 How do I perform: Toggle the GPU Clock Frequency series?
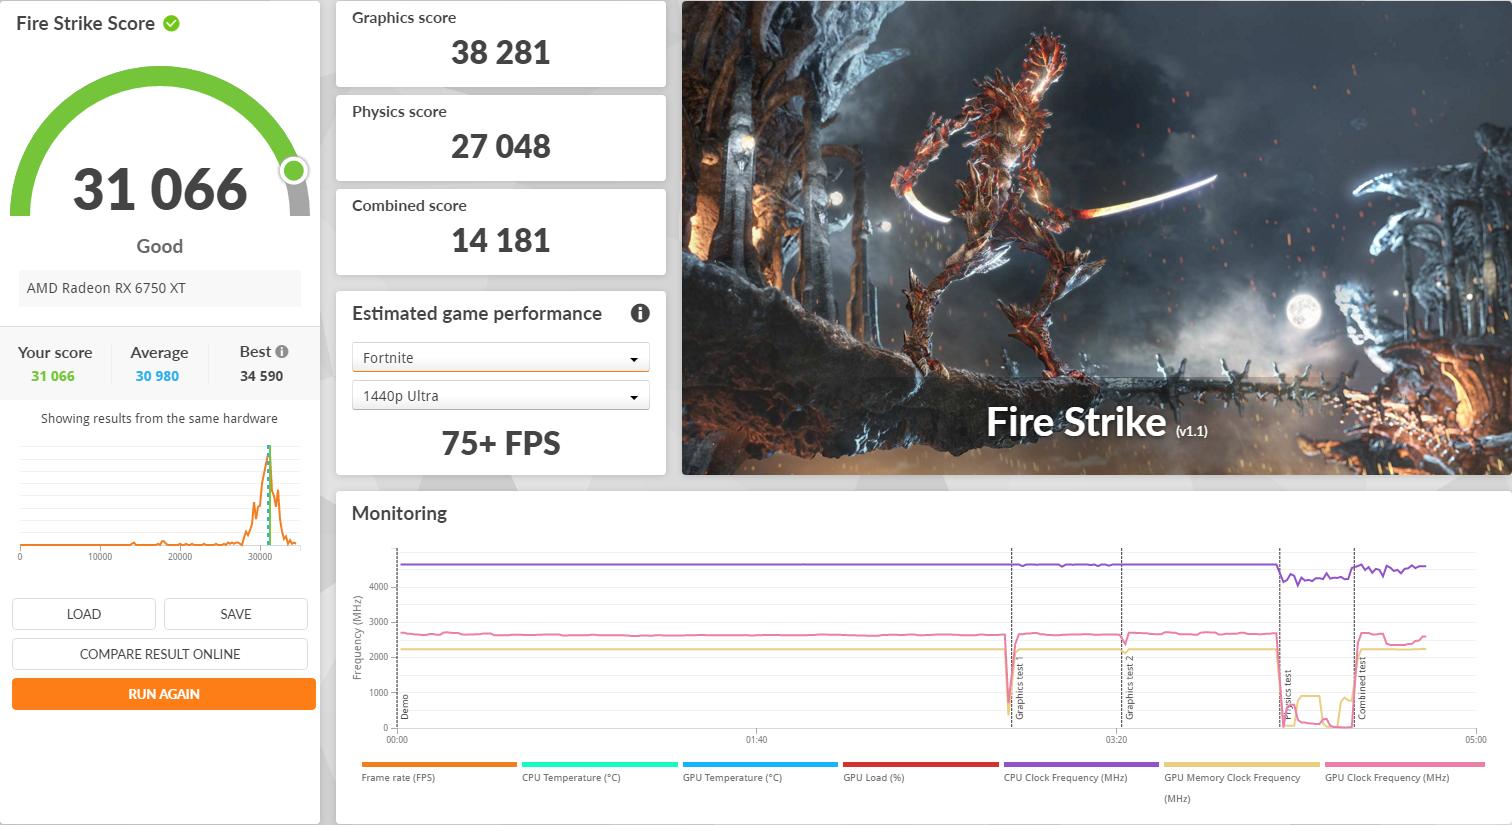(1386, 777)
